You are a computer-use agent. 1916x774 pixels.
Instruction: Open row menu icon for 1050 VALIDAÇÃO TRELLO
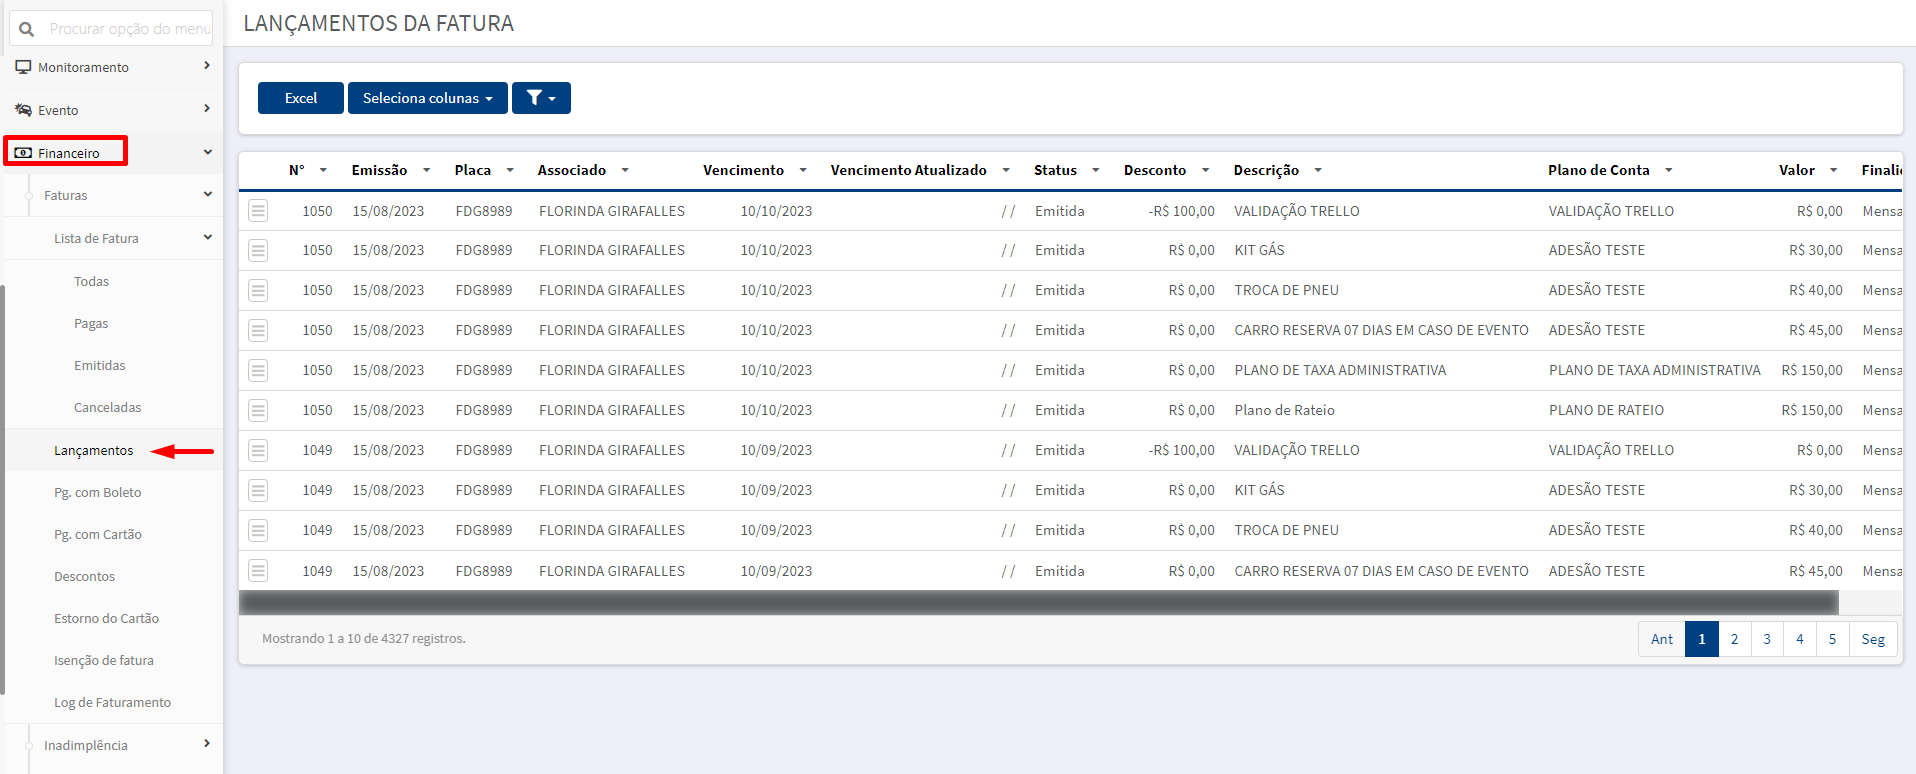pos(258,211)
